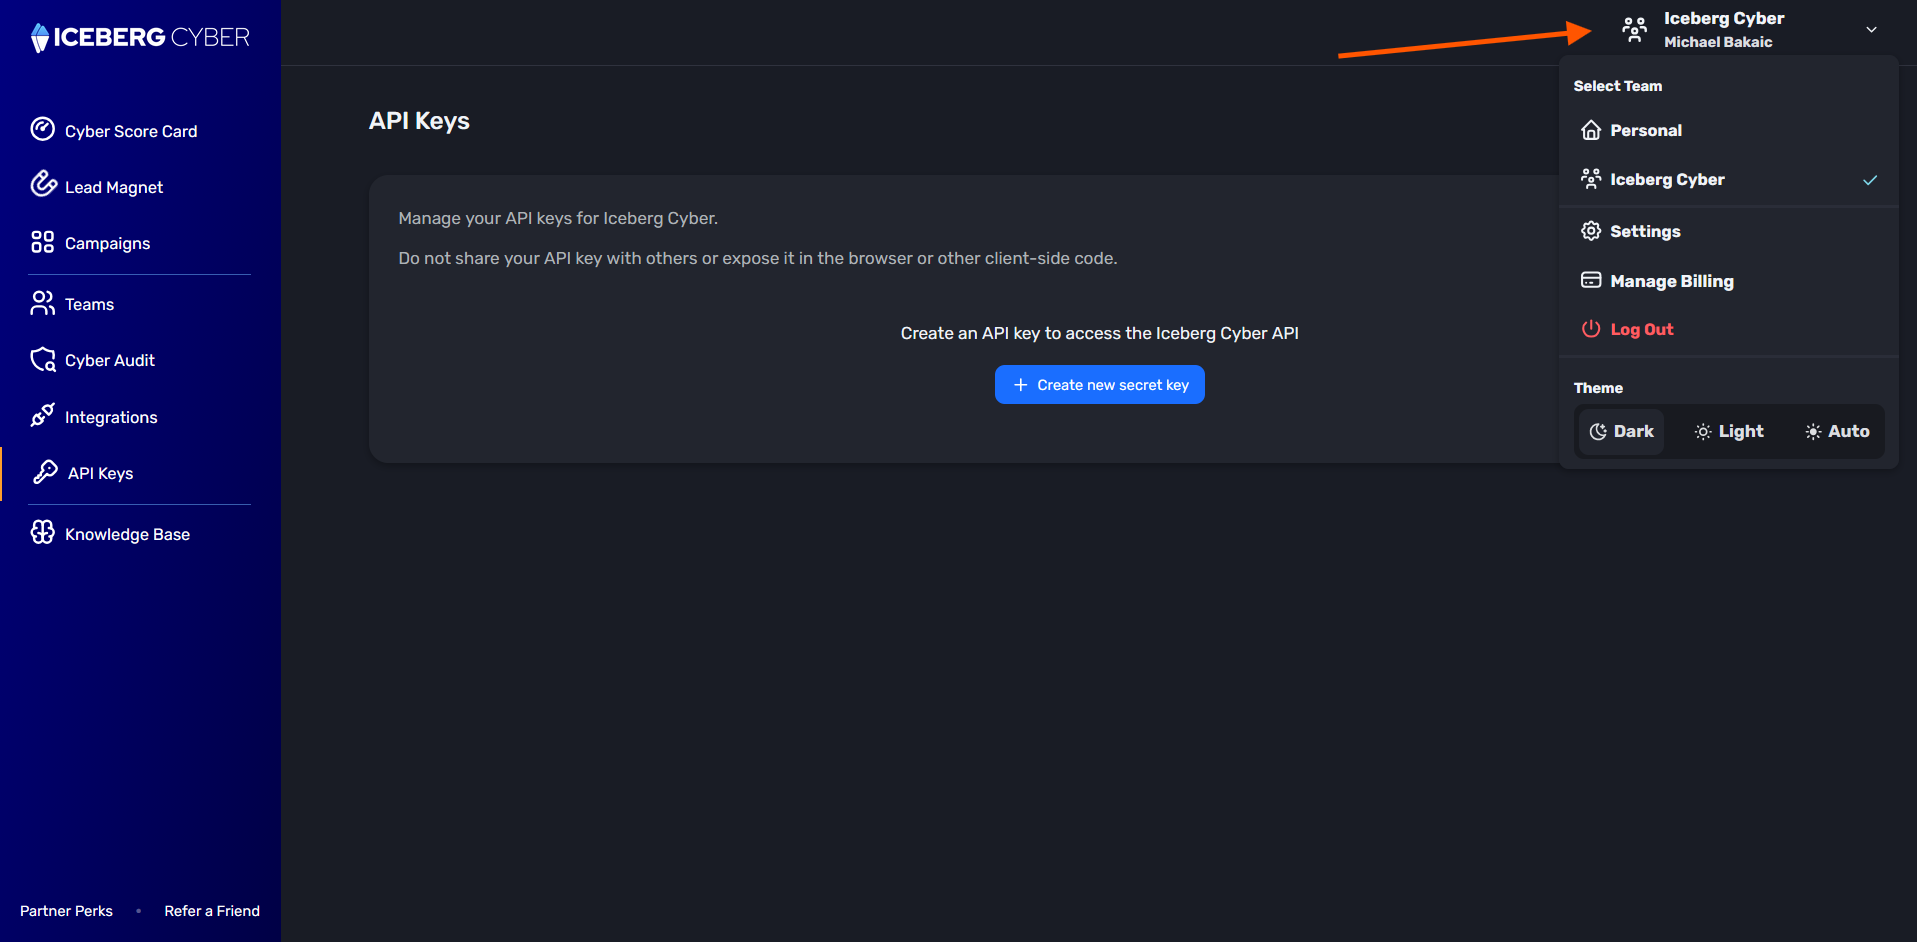1917x942 pixels.
Task: Click the Lead Magnet icon
Action: [x=43, y=184]
